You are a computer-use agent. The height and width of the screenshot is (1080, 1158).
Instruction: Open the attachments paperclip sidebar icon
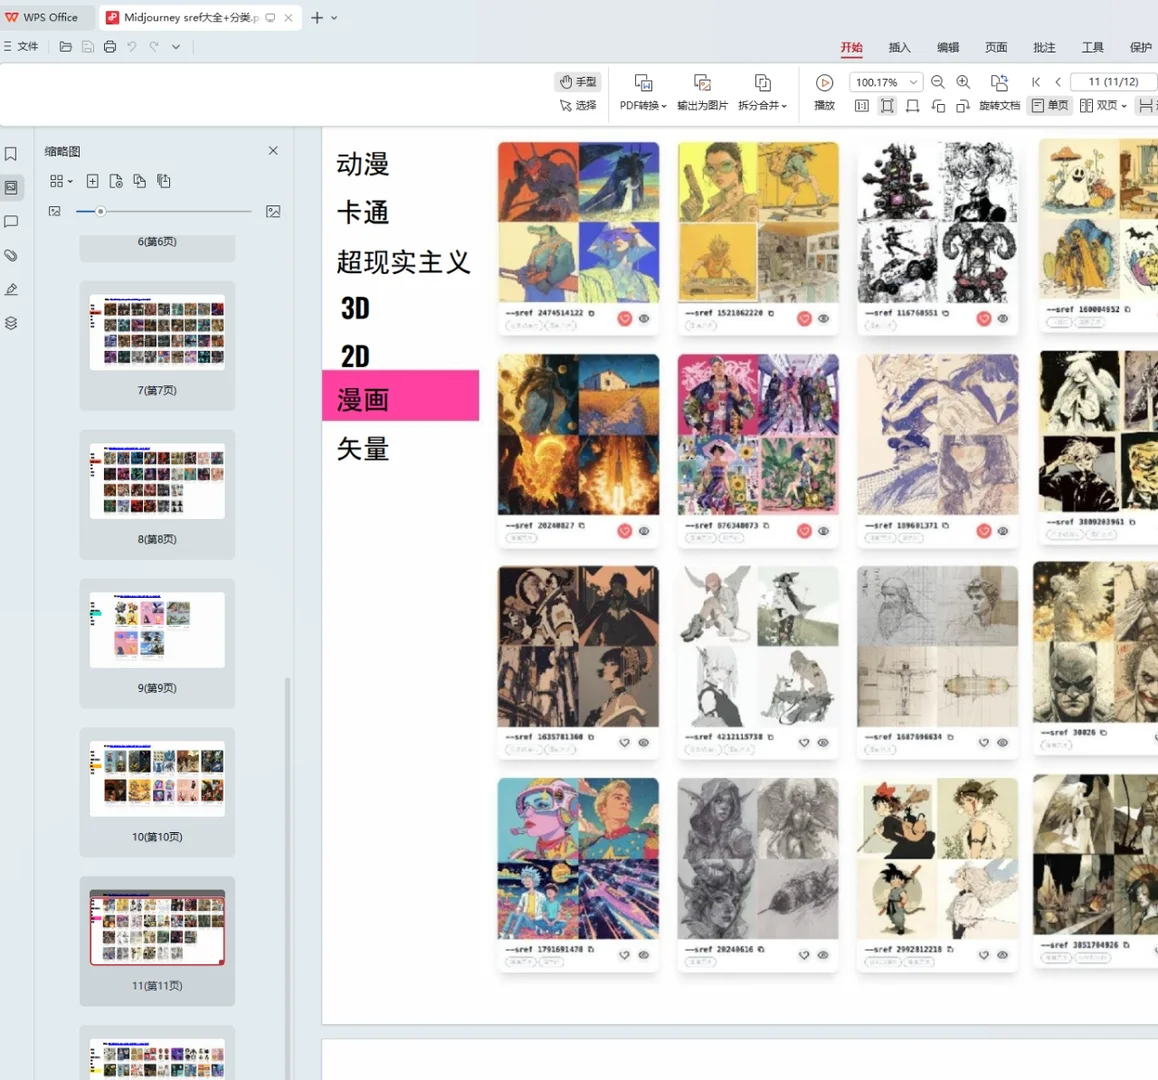(x=11, y=256)
